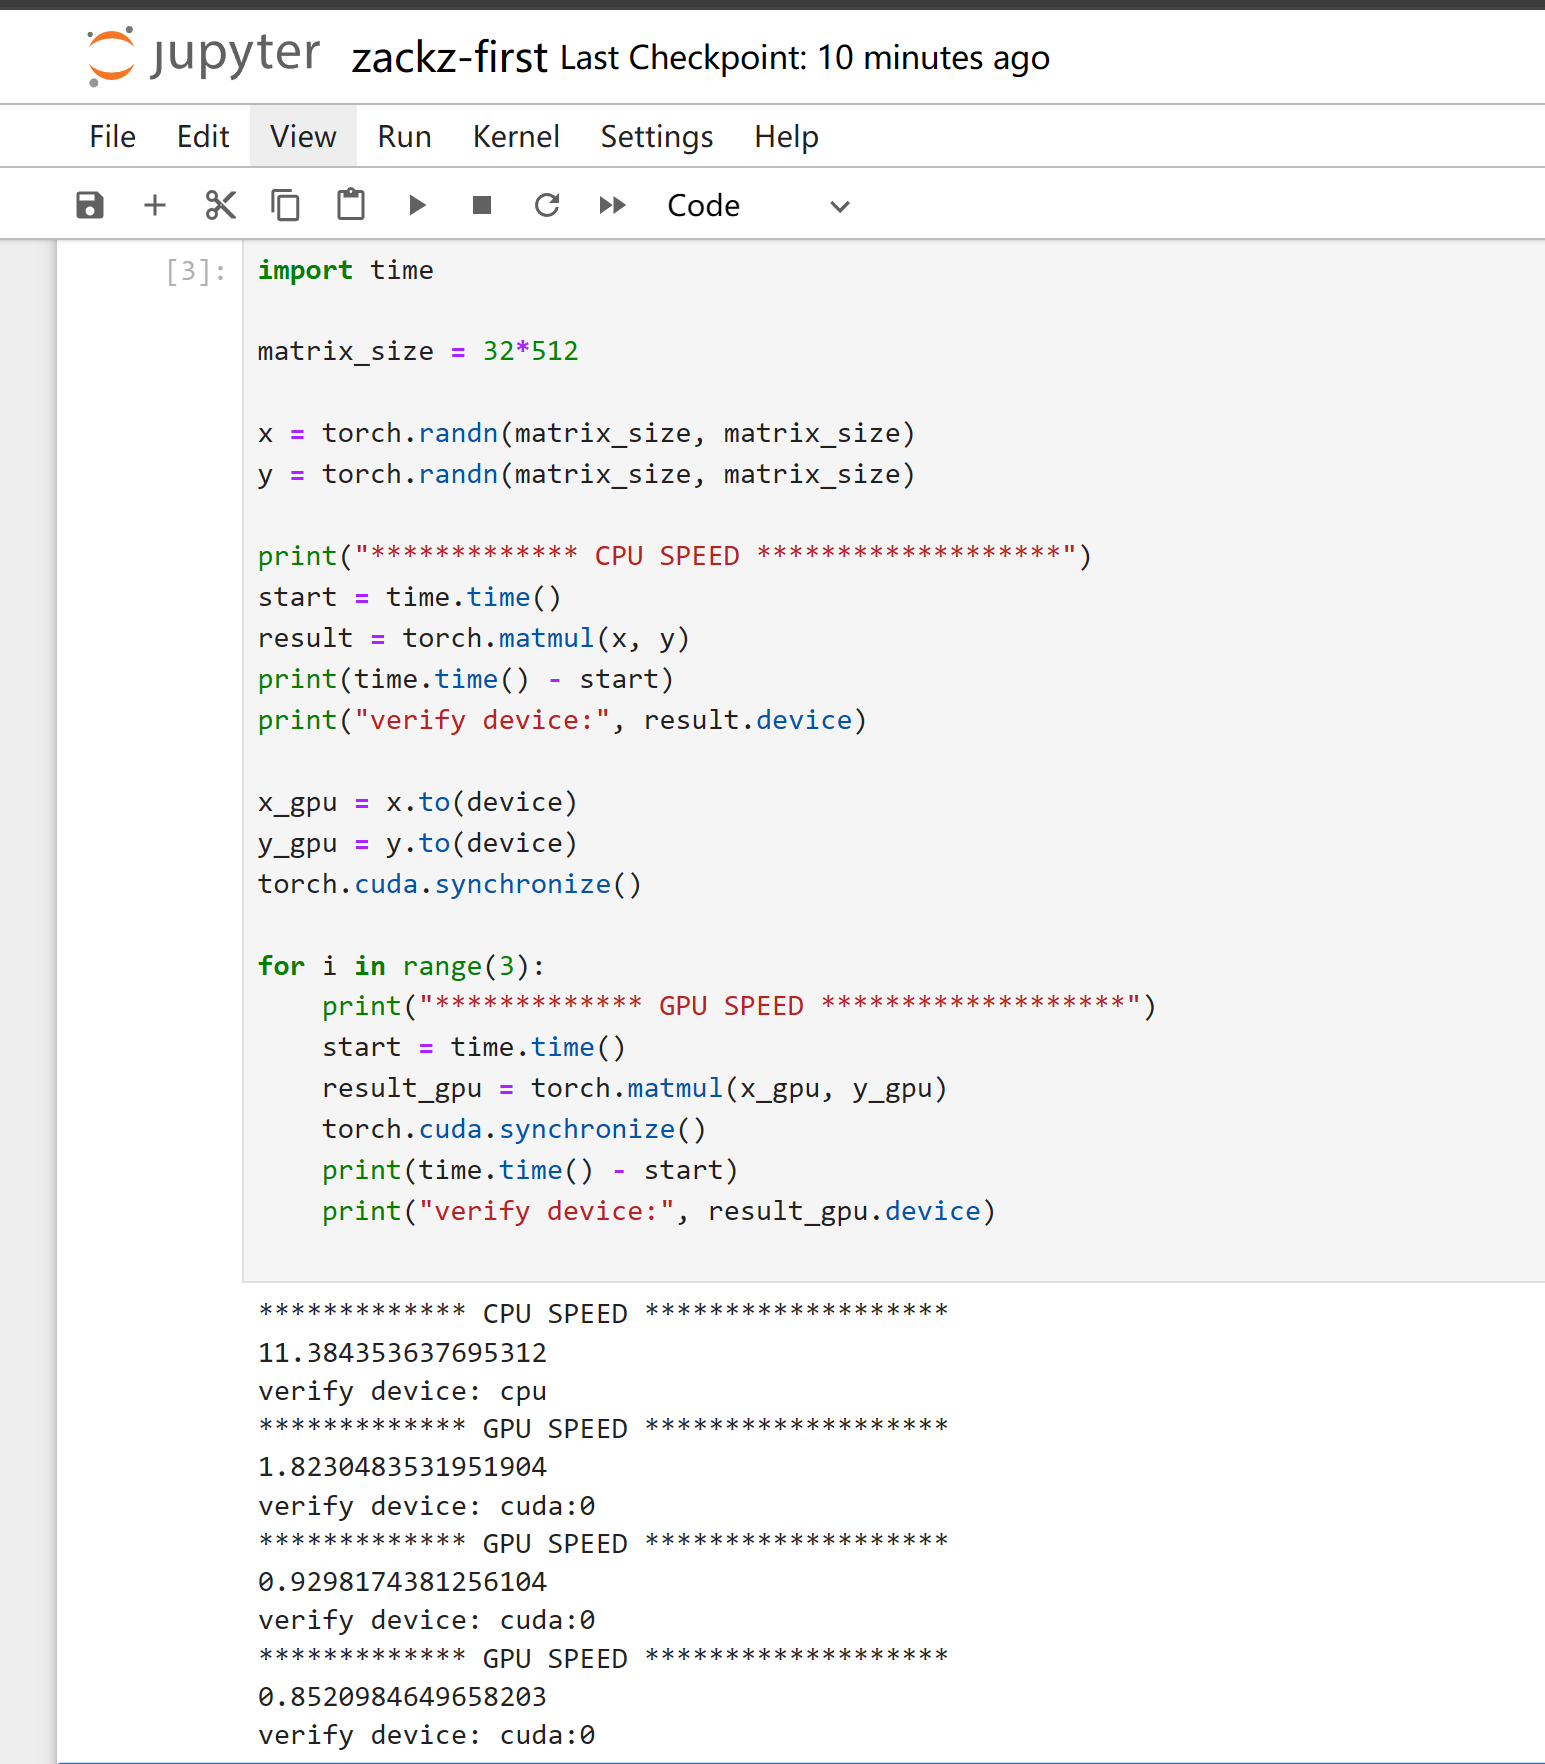Click the Jupyter logo
This screenshot has height=1764, width=1545.
click(x=204, y=56)
